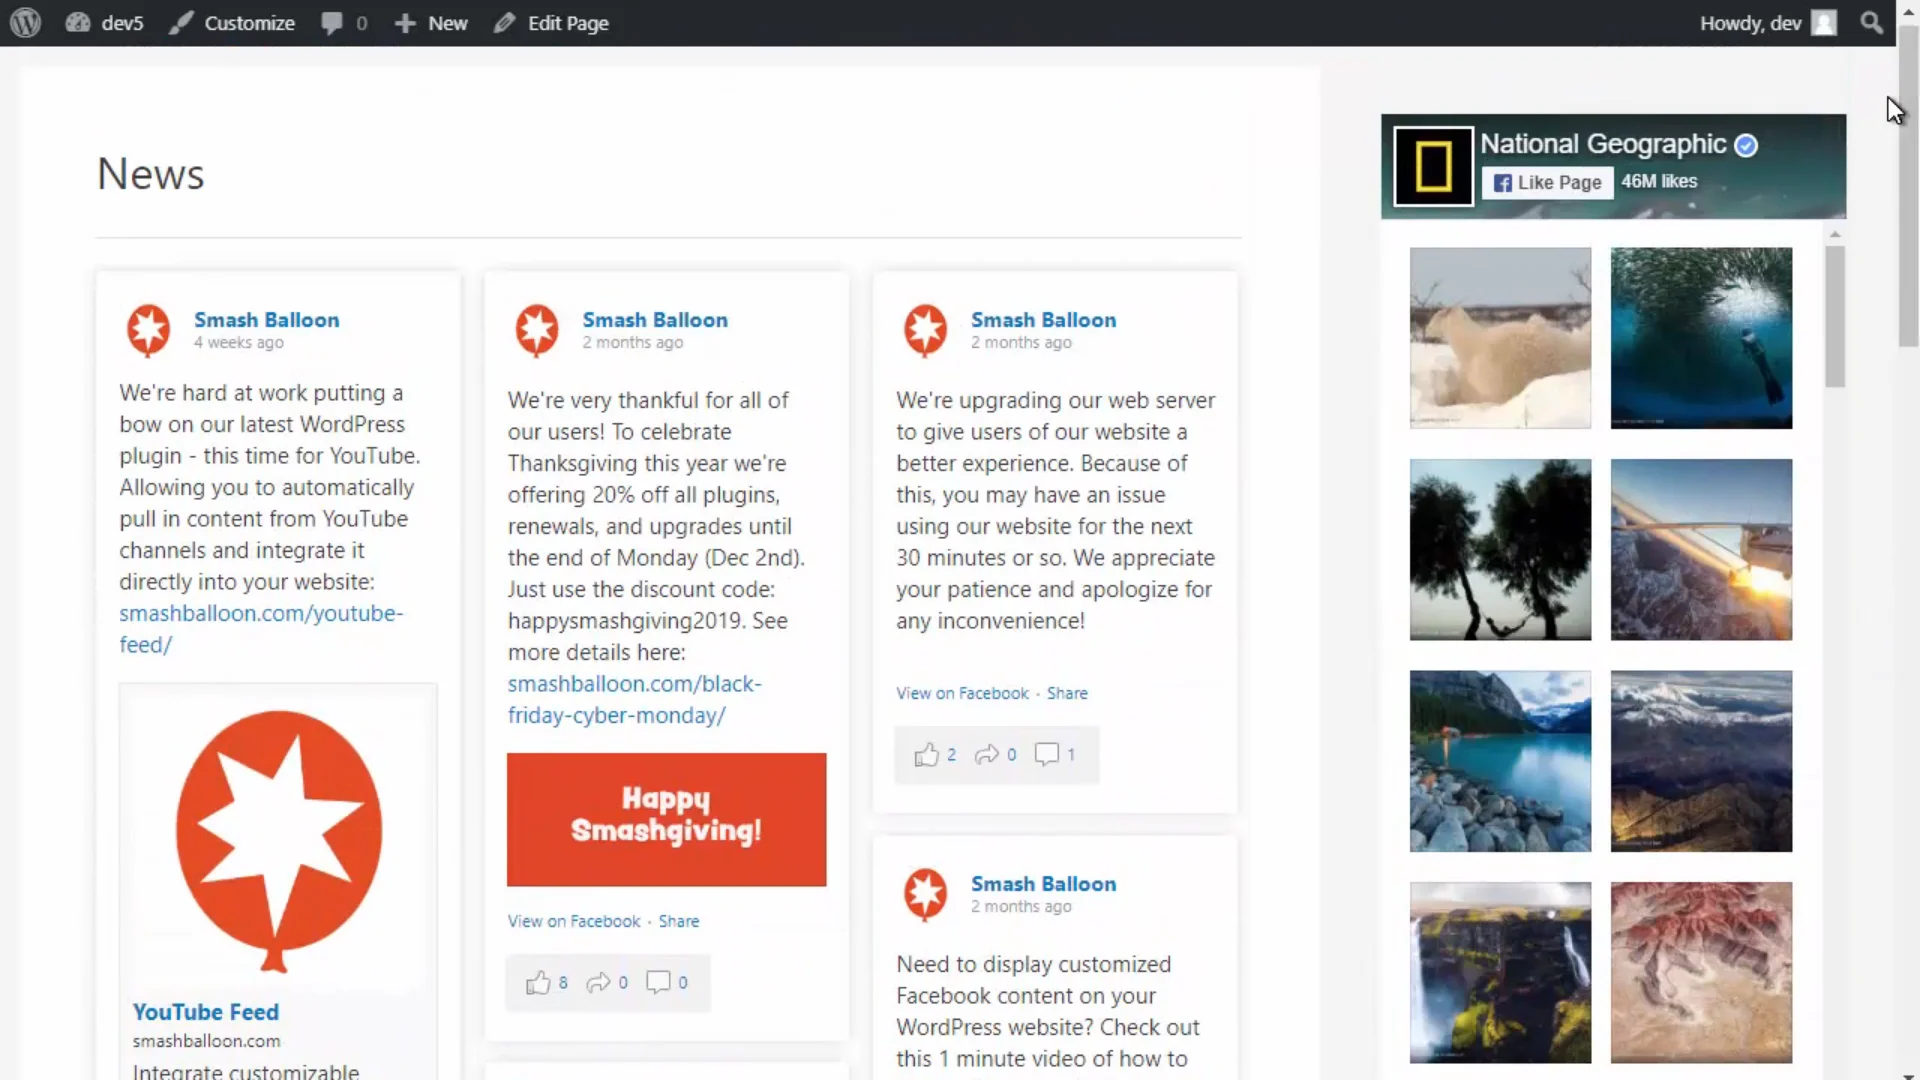Click the like thumbs-up icon on Thanksgiving post
1920x1080 pixels.
(538, 983)
